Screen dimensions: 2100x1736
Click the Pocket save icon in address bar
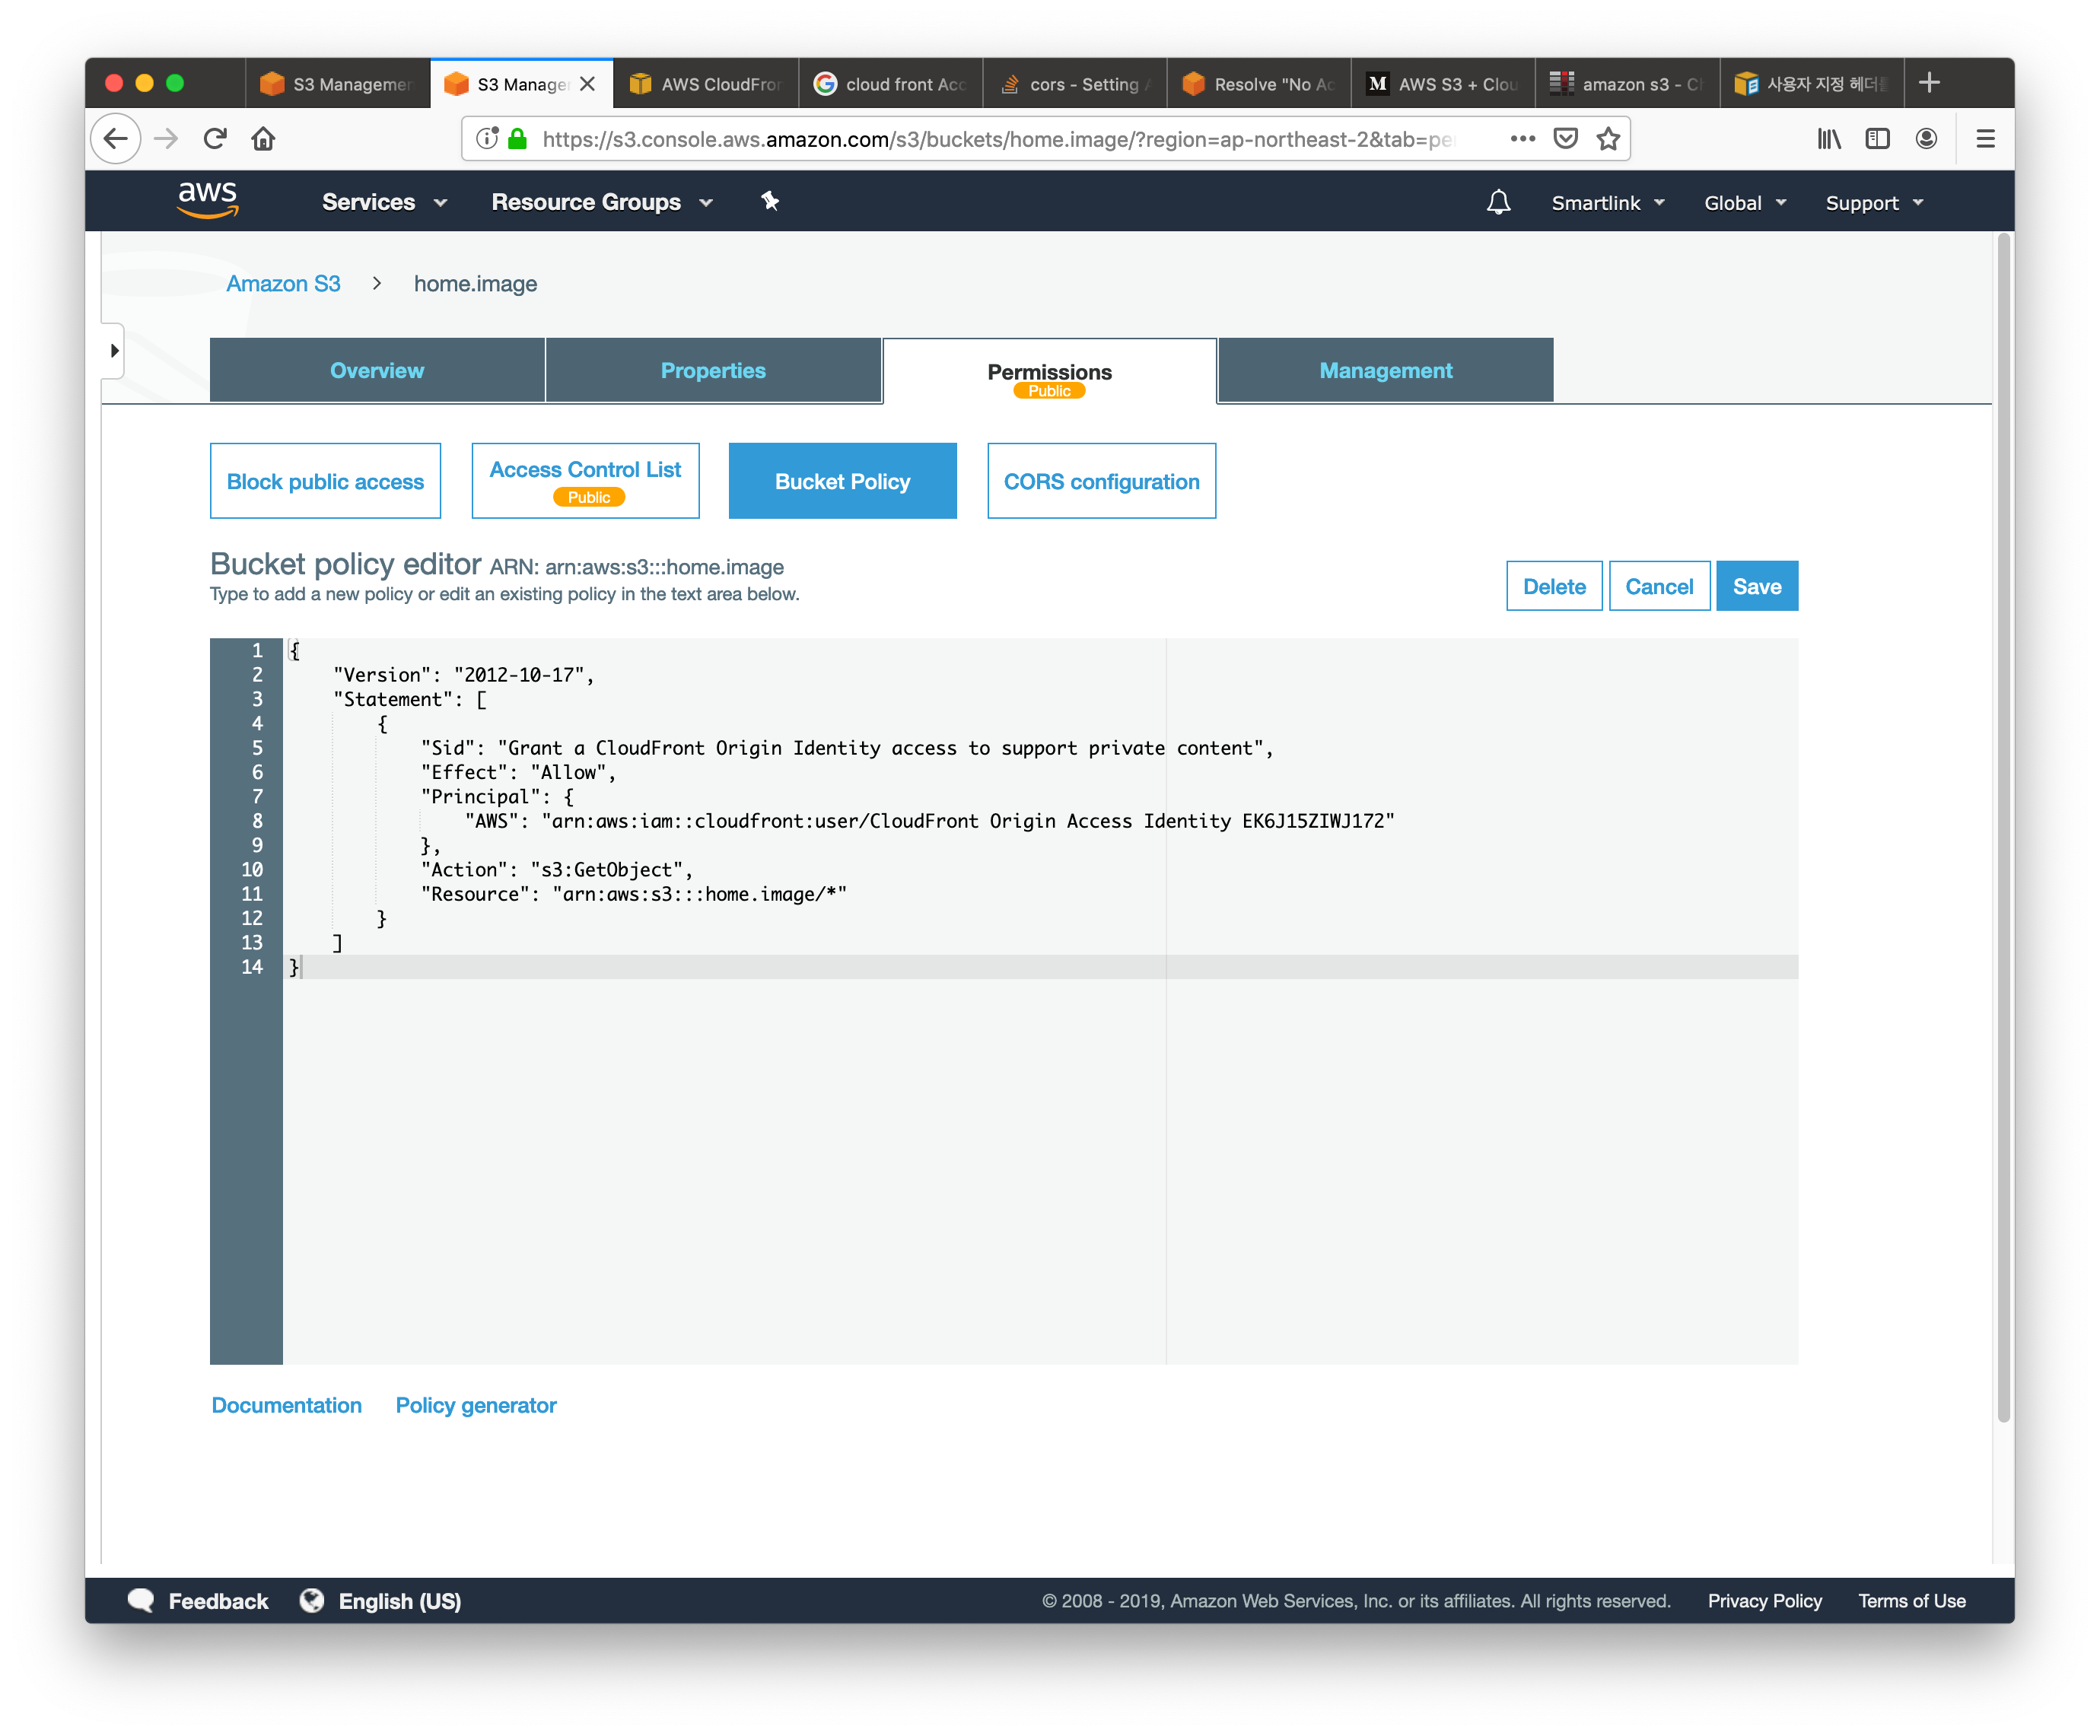pos(1565,139)
